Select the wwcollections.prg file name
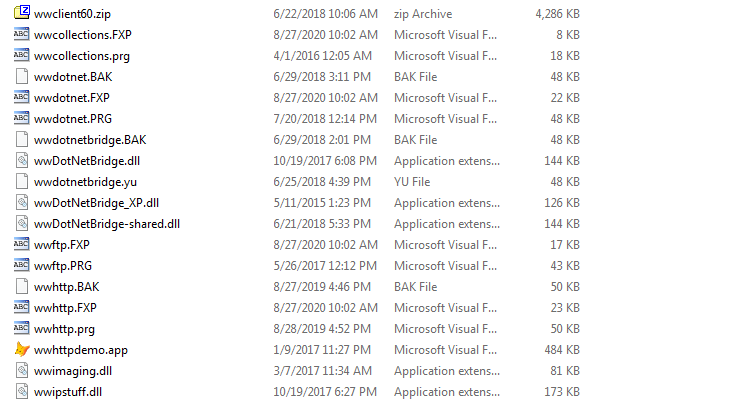Image resolution: width=733 pixels, height=405 pixels. pos(82,56)
